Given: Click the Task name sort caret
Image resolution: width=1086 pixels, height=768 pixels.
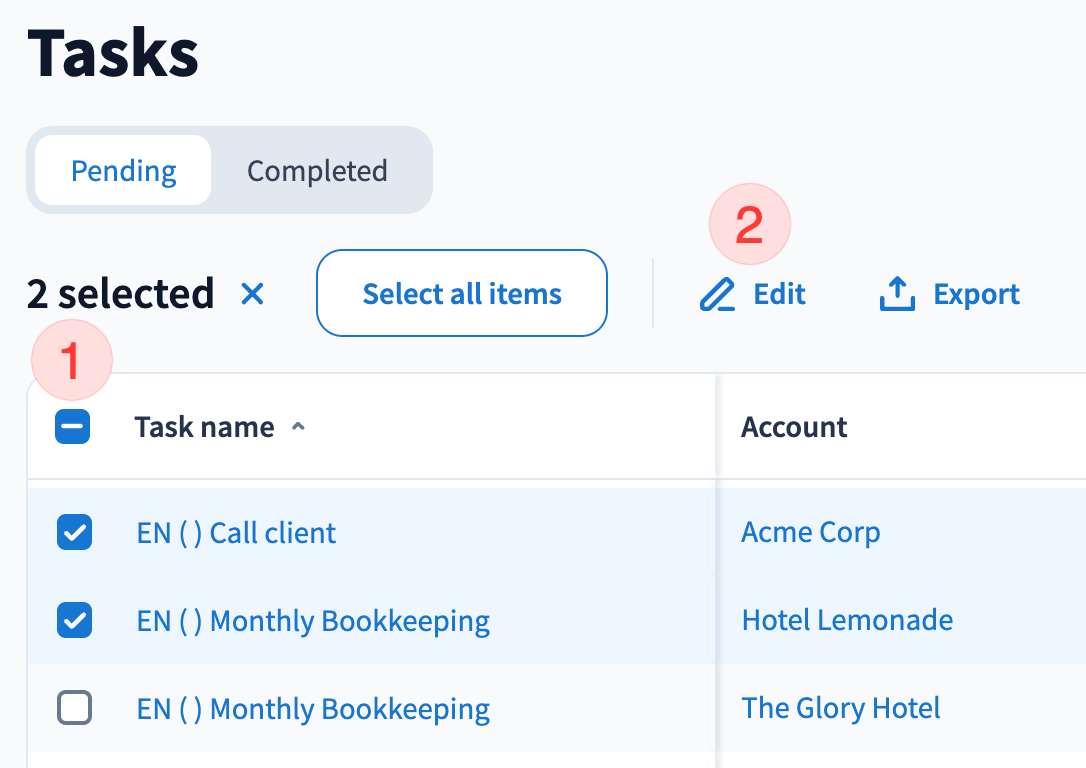Looking at the screenshot, I should [x=297, y=427].
